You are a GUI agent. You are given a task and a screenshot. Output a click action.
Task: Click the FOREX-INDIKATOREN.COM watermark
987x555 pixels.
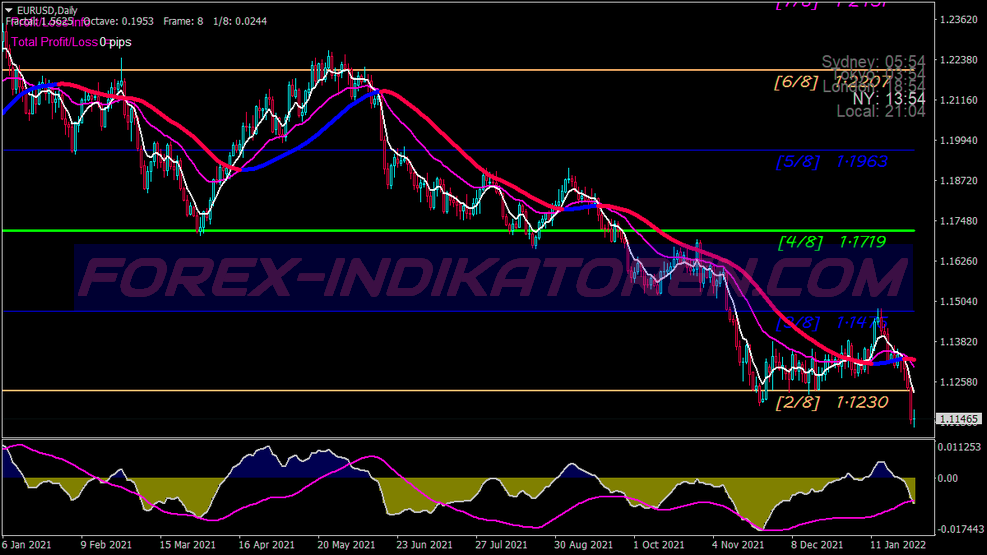coord(493,278)
